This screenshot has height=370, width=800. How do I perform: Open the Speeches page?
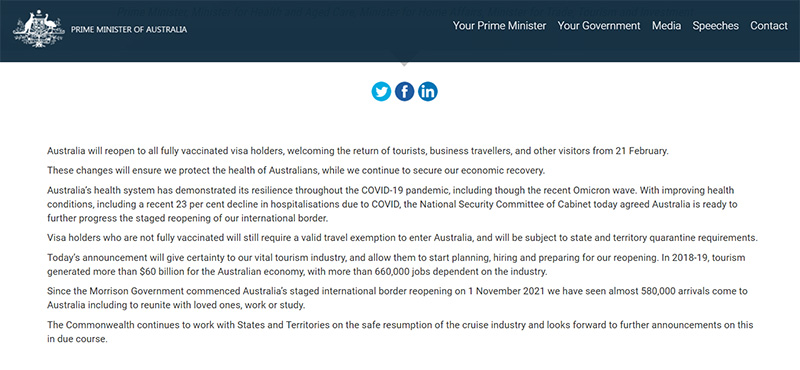715,26
